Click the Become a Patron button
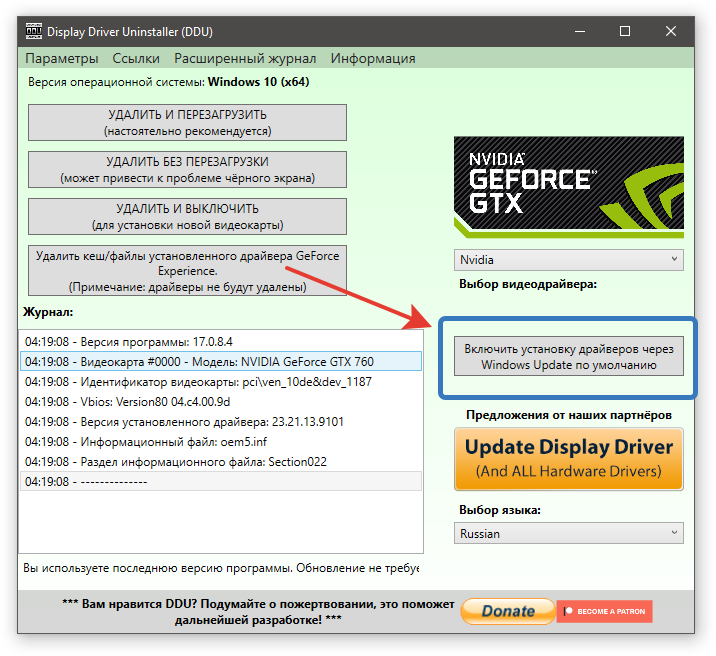 tap(605, 611)
